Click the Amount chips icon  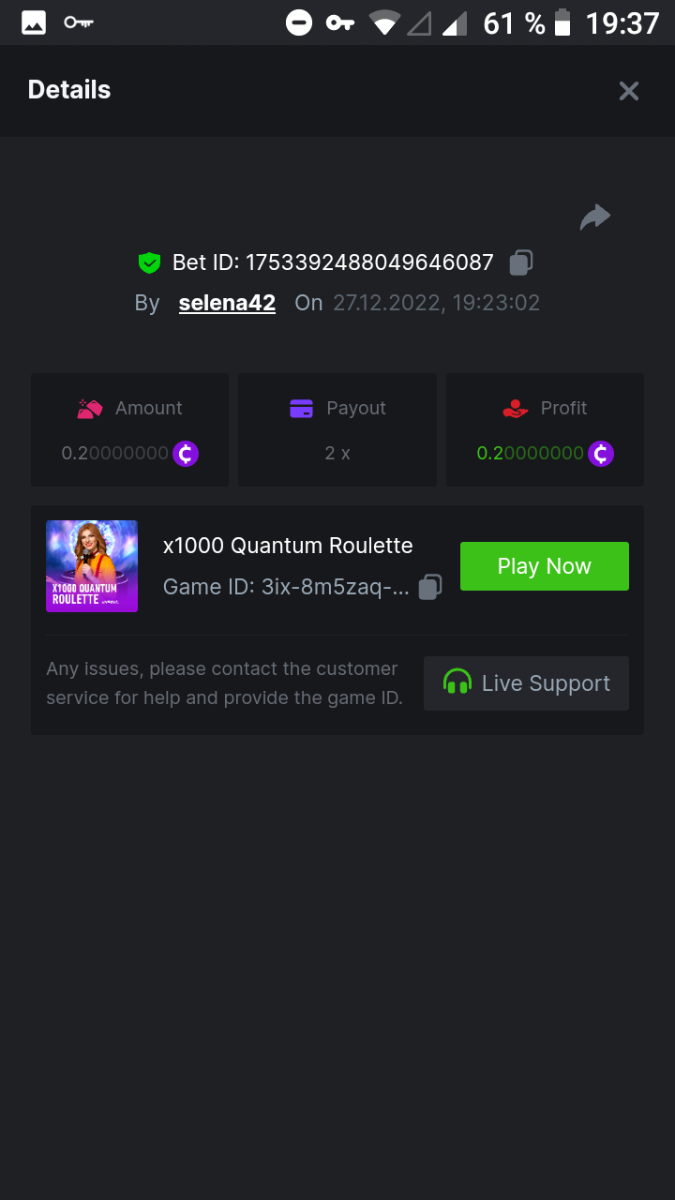91,408
